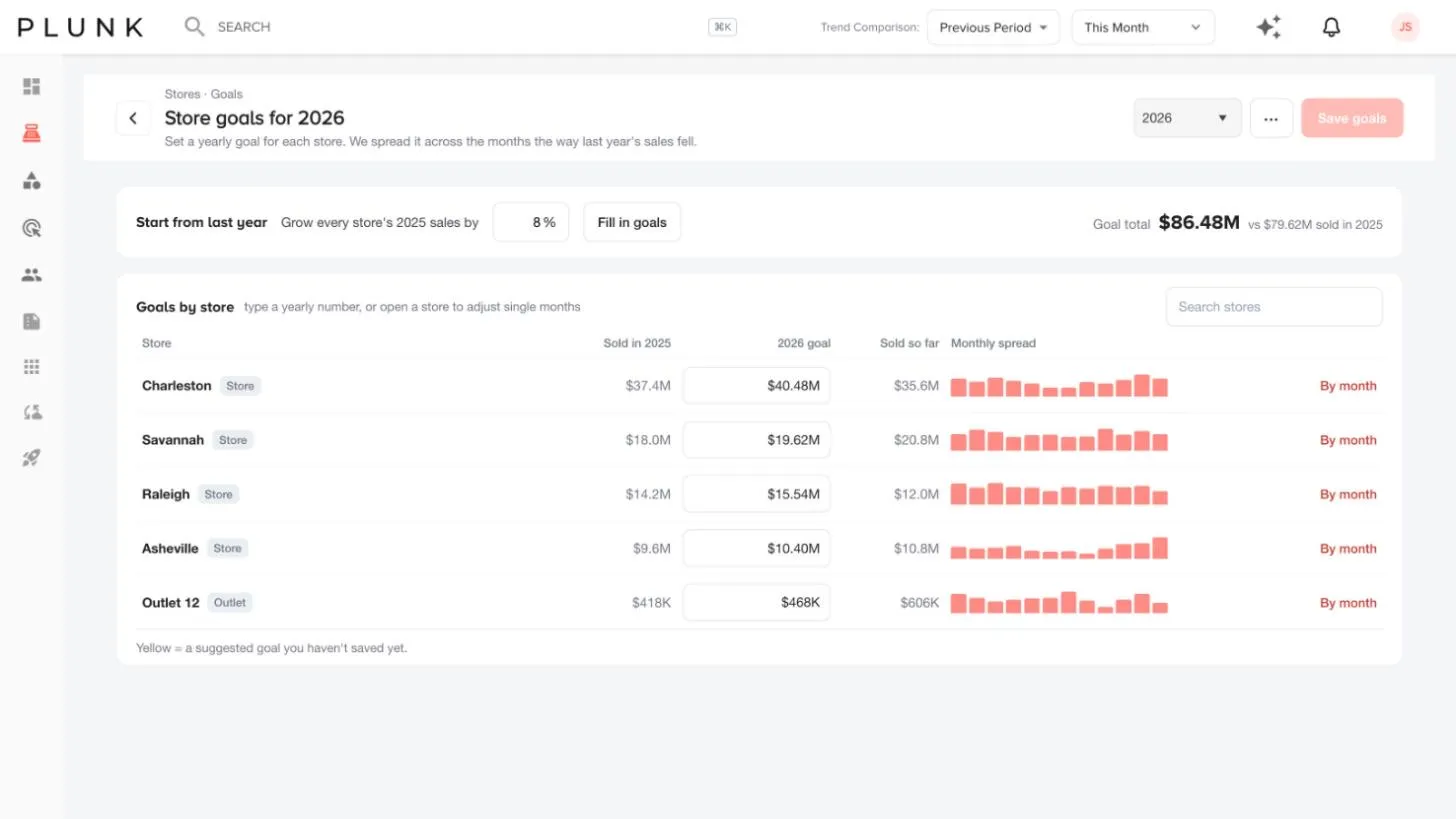Image resolution: width=1456 pixels, height=819 pixels.
Task: Click the Outlet tag beside Outlet 12
Action: 230,603
